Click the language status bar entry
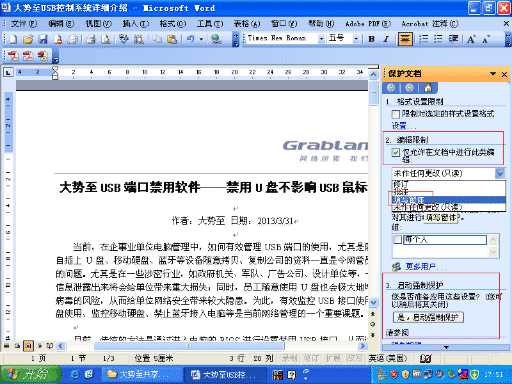 tap(388, 359)
